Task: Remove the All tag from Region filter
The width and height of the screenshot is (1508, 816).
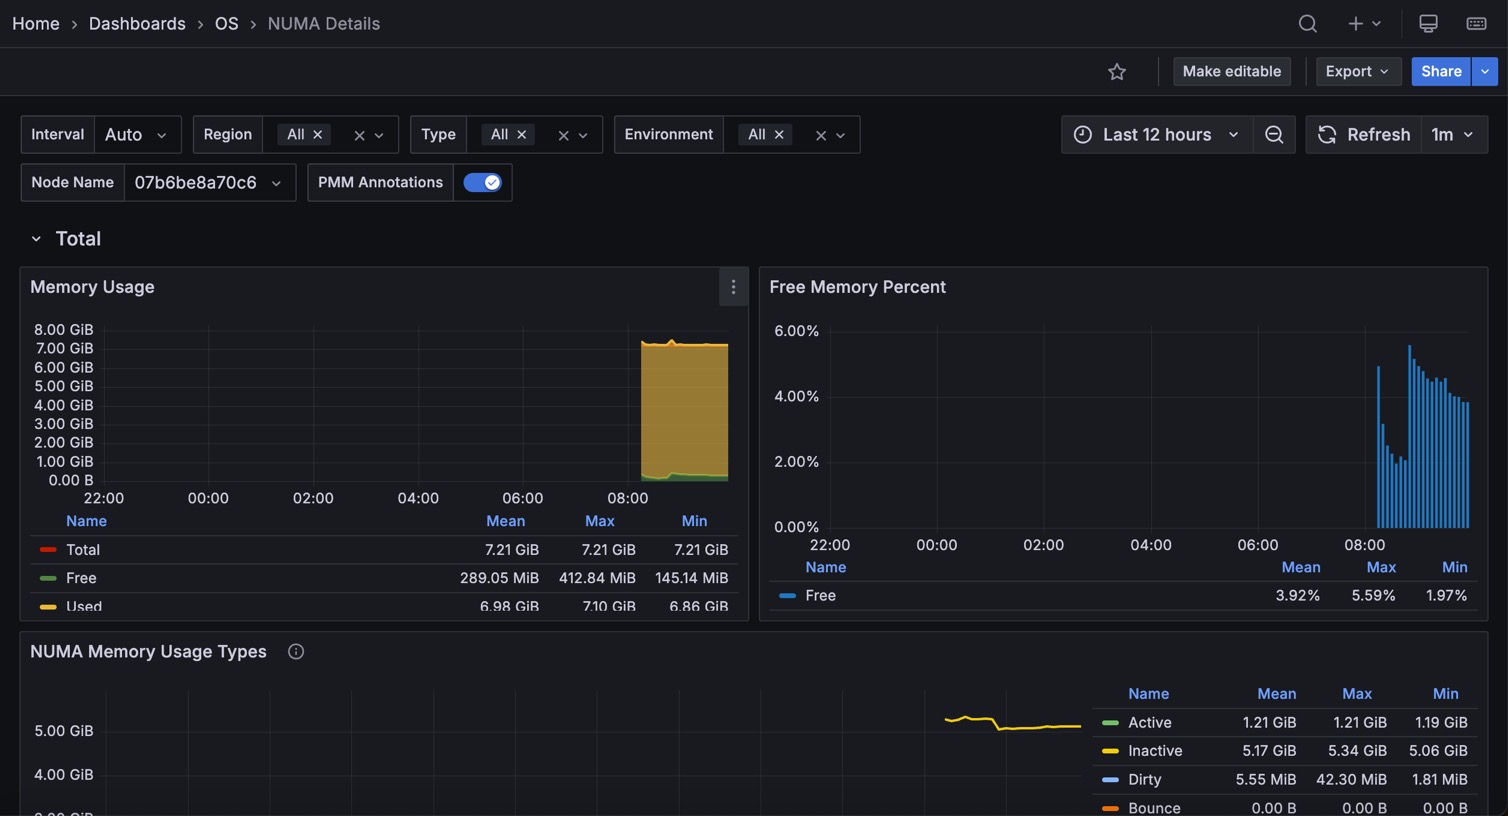Action: pyautogui.click(x=318, y=134)
